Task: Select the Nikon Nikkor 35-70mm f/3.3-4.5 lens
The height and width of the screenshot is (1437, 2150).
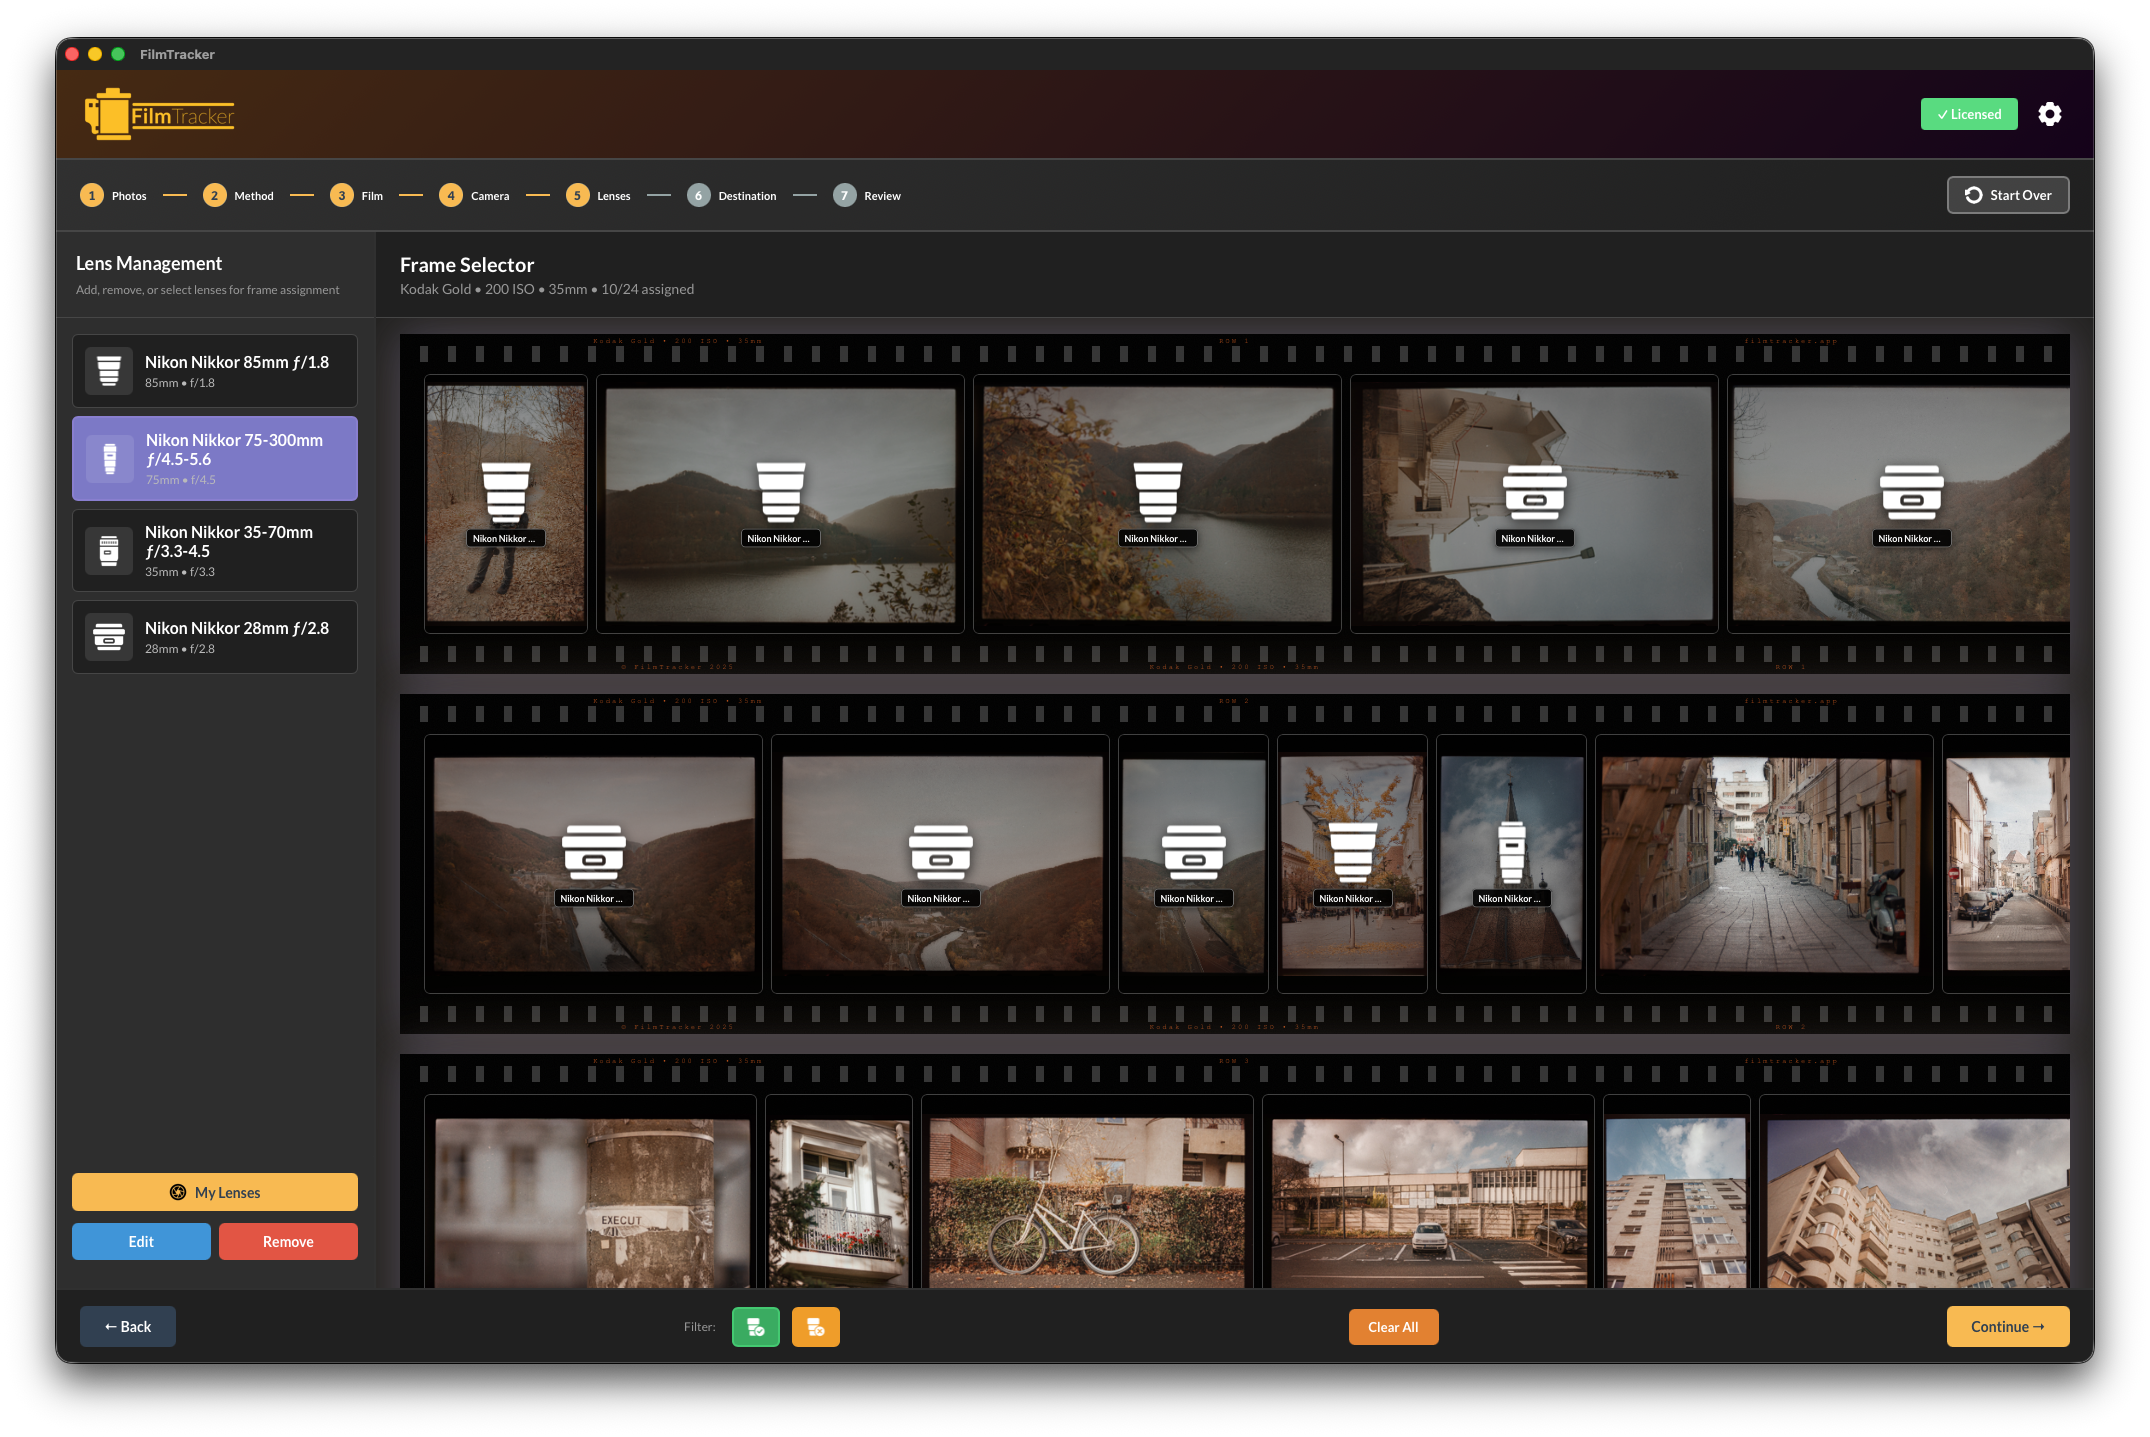Action: 214,550
